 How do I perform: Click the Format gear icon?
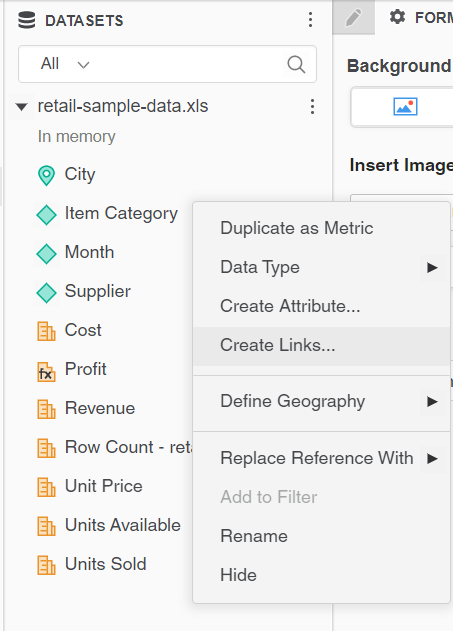397,17
